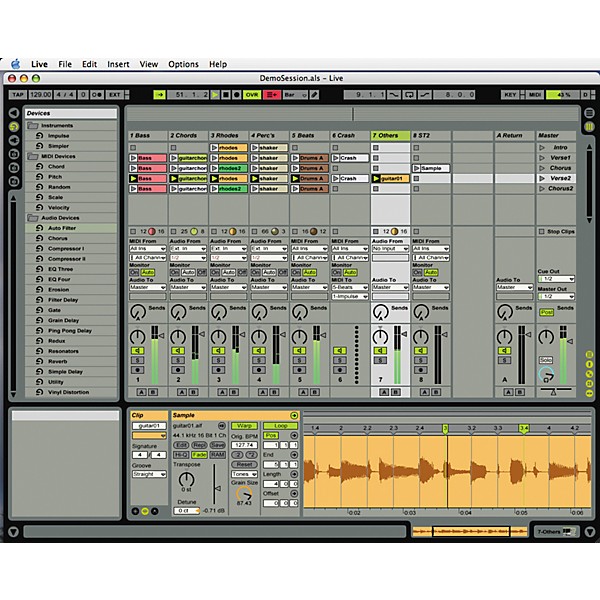Screen dimensions: 600x600
Task: Expand the Instruments folder
Action: click(x=33, y=126)
